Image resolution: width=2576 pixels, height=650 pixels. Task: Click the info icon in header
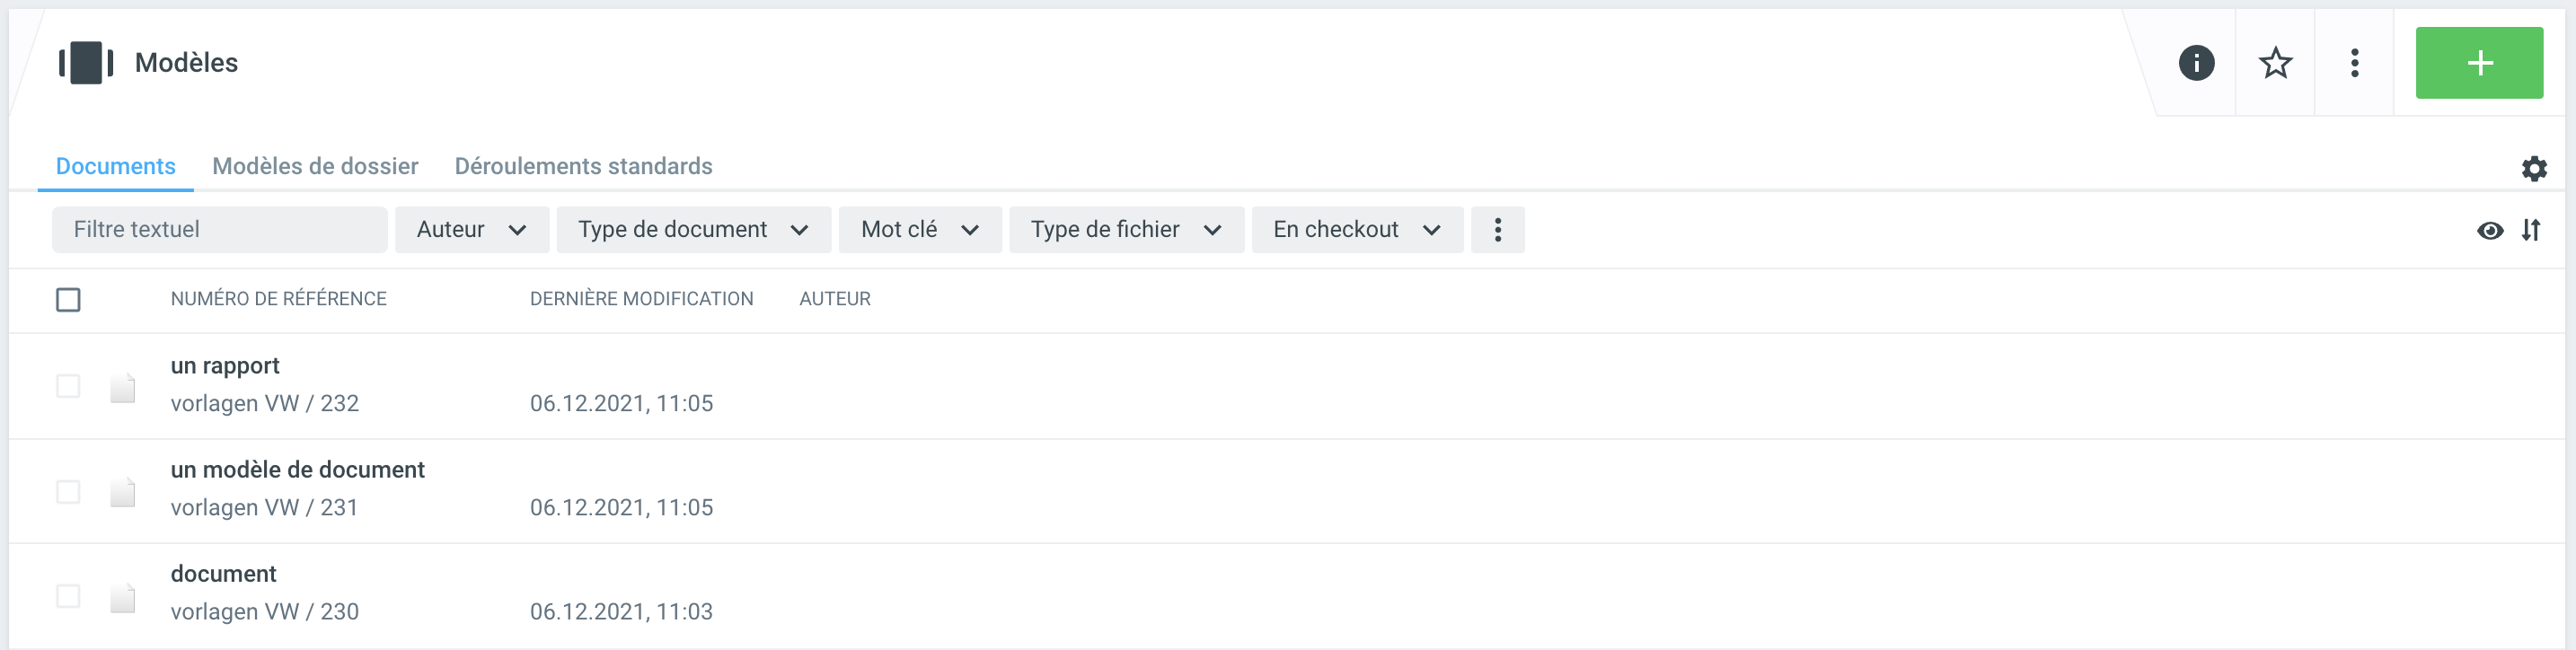pos(2196,63)
